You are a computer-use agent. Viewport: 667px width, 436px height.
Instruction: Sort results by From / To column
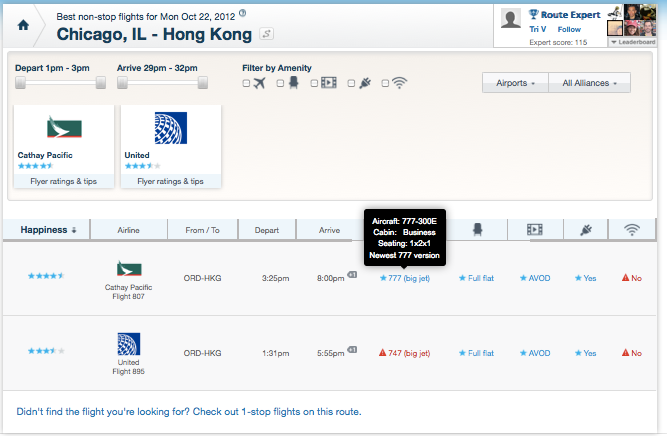[x=202, y=230]
